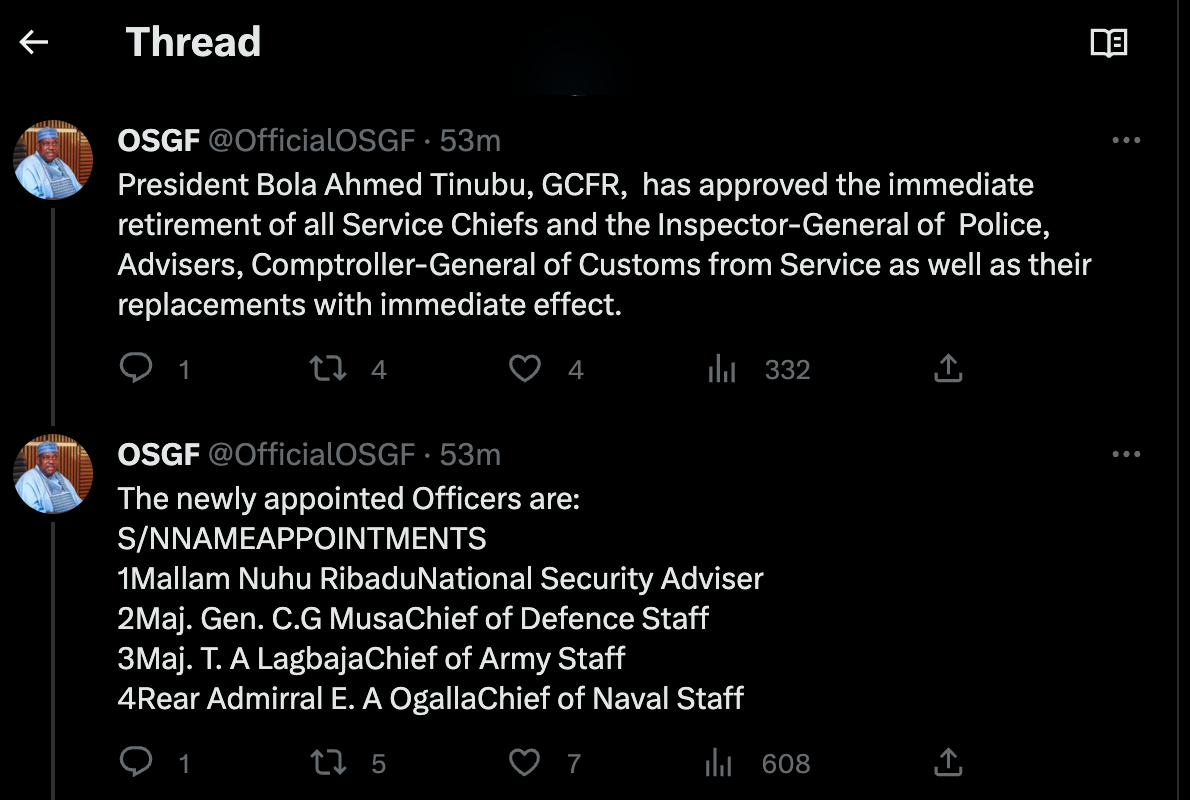This screenshot has width=1190, height=800.
Task: Retweet the second tweet with 5 retweets
Action: 328,763
